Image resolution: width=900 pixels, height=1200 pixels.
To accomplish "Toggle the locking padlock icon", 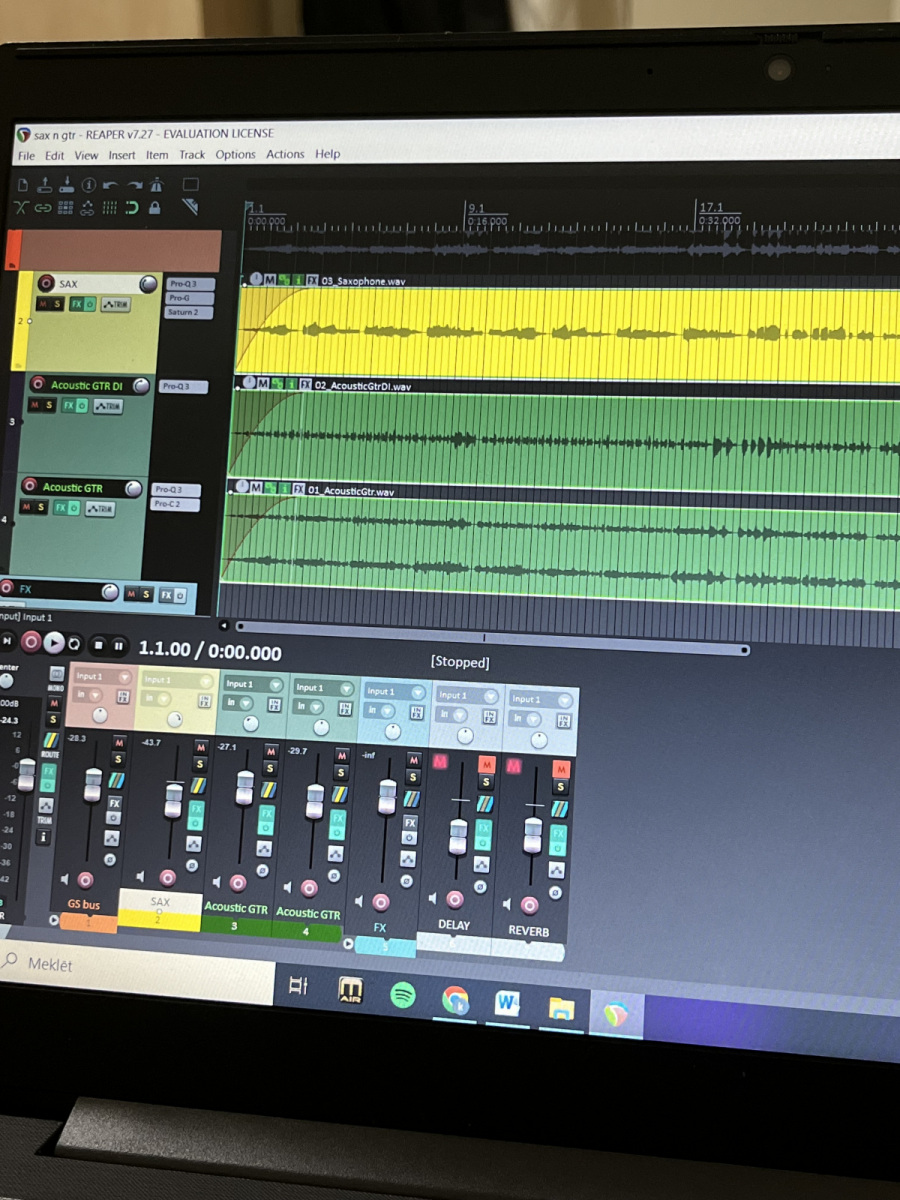I will point(155,208).
